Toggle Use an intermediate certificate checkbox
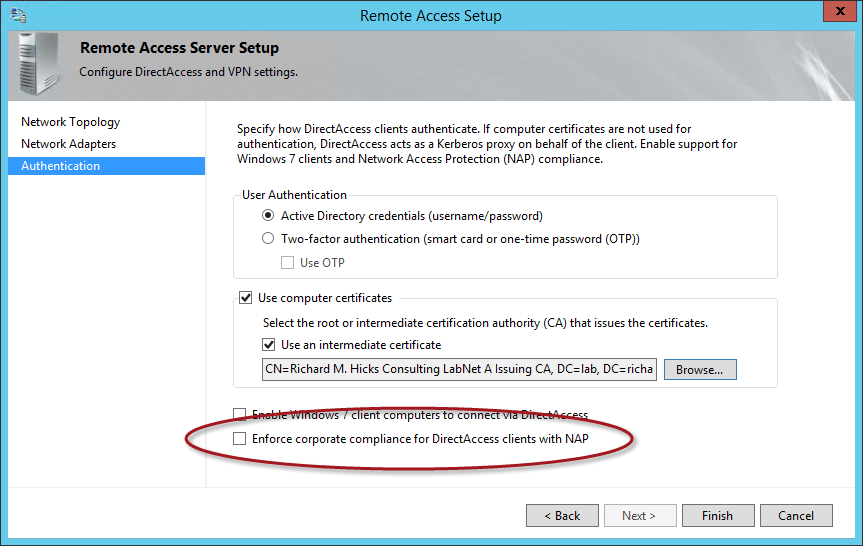The width and height of the screenshot is (863, 546). 268,345
